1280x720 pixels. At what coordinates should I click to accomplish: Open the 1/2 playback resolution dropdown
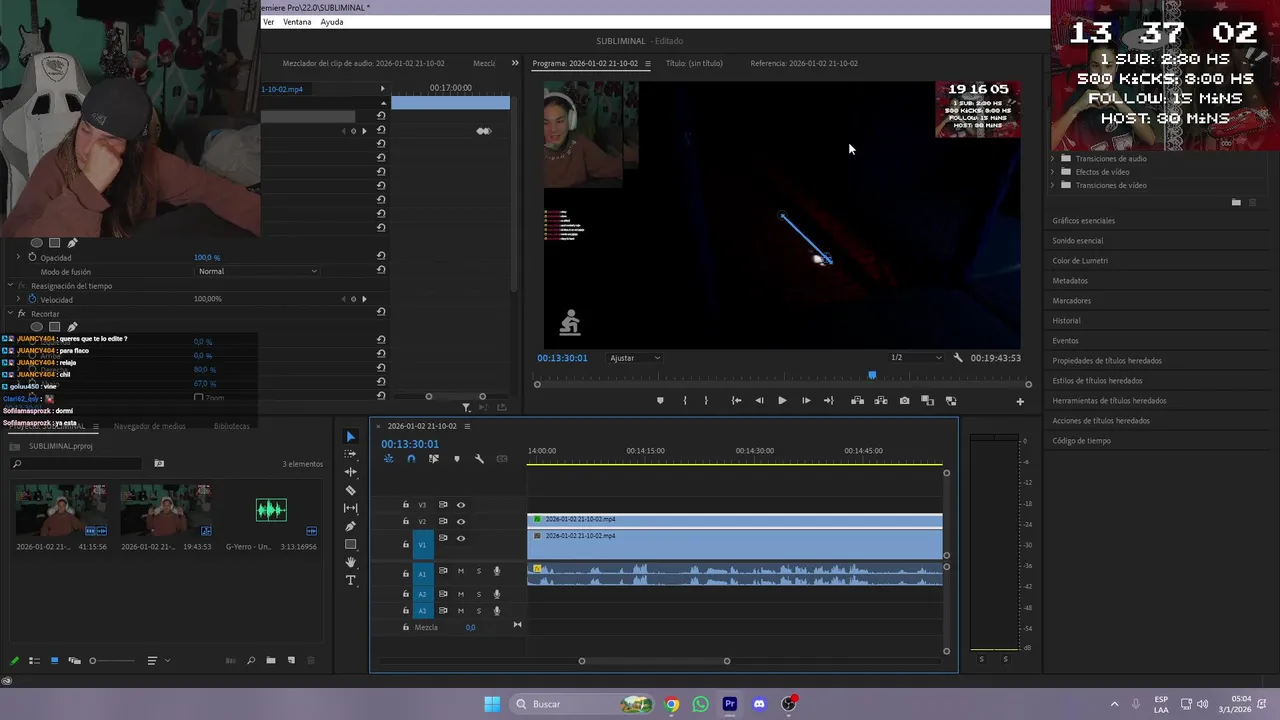click(916, 358)
